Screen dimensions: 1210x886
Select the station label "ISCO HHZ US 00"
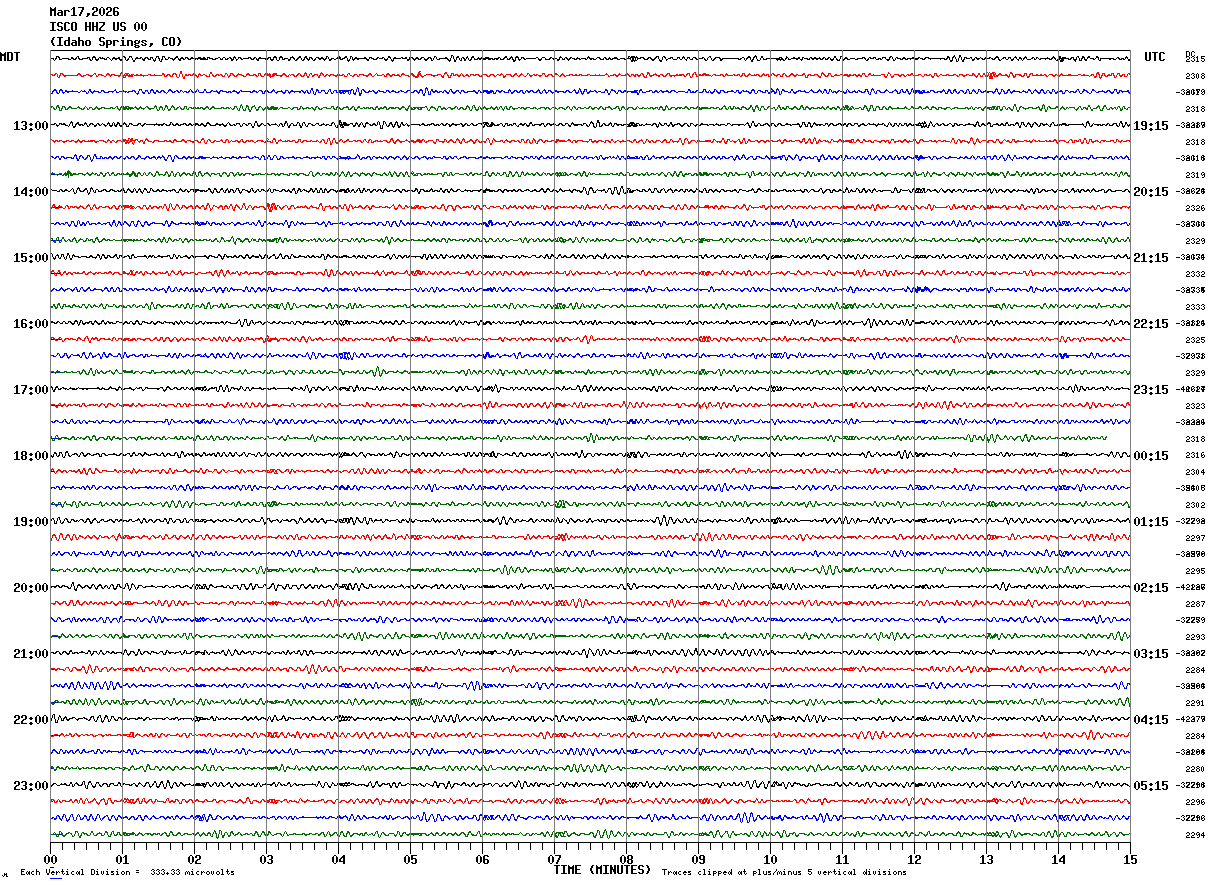[98, 27]
